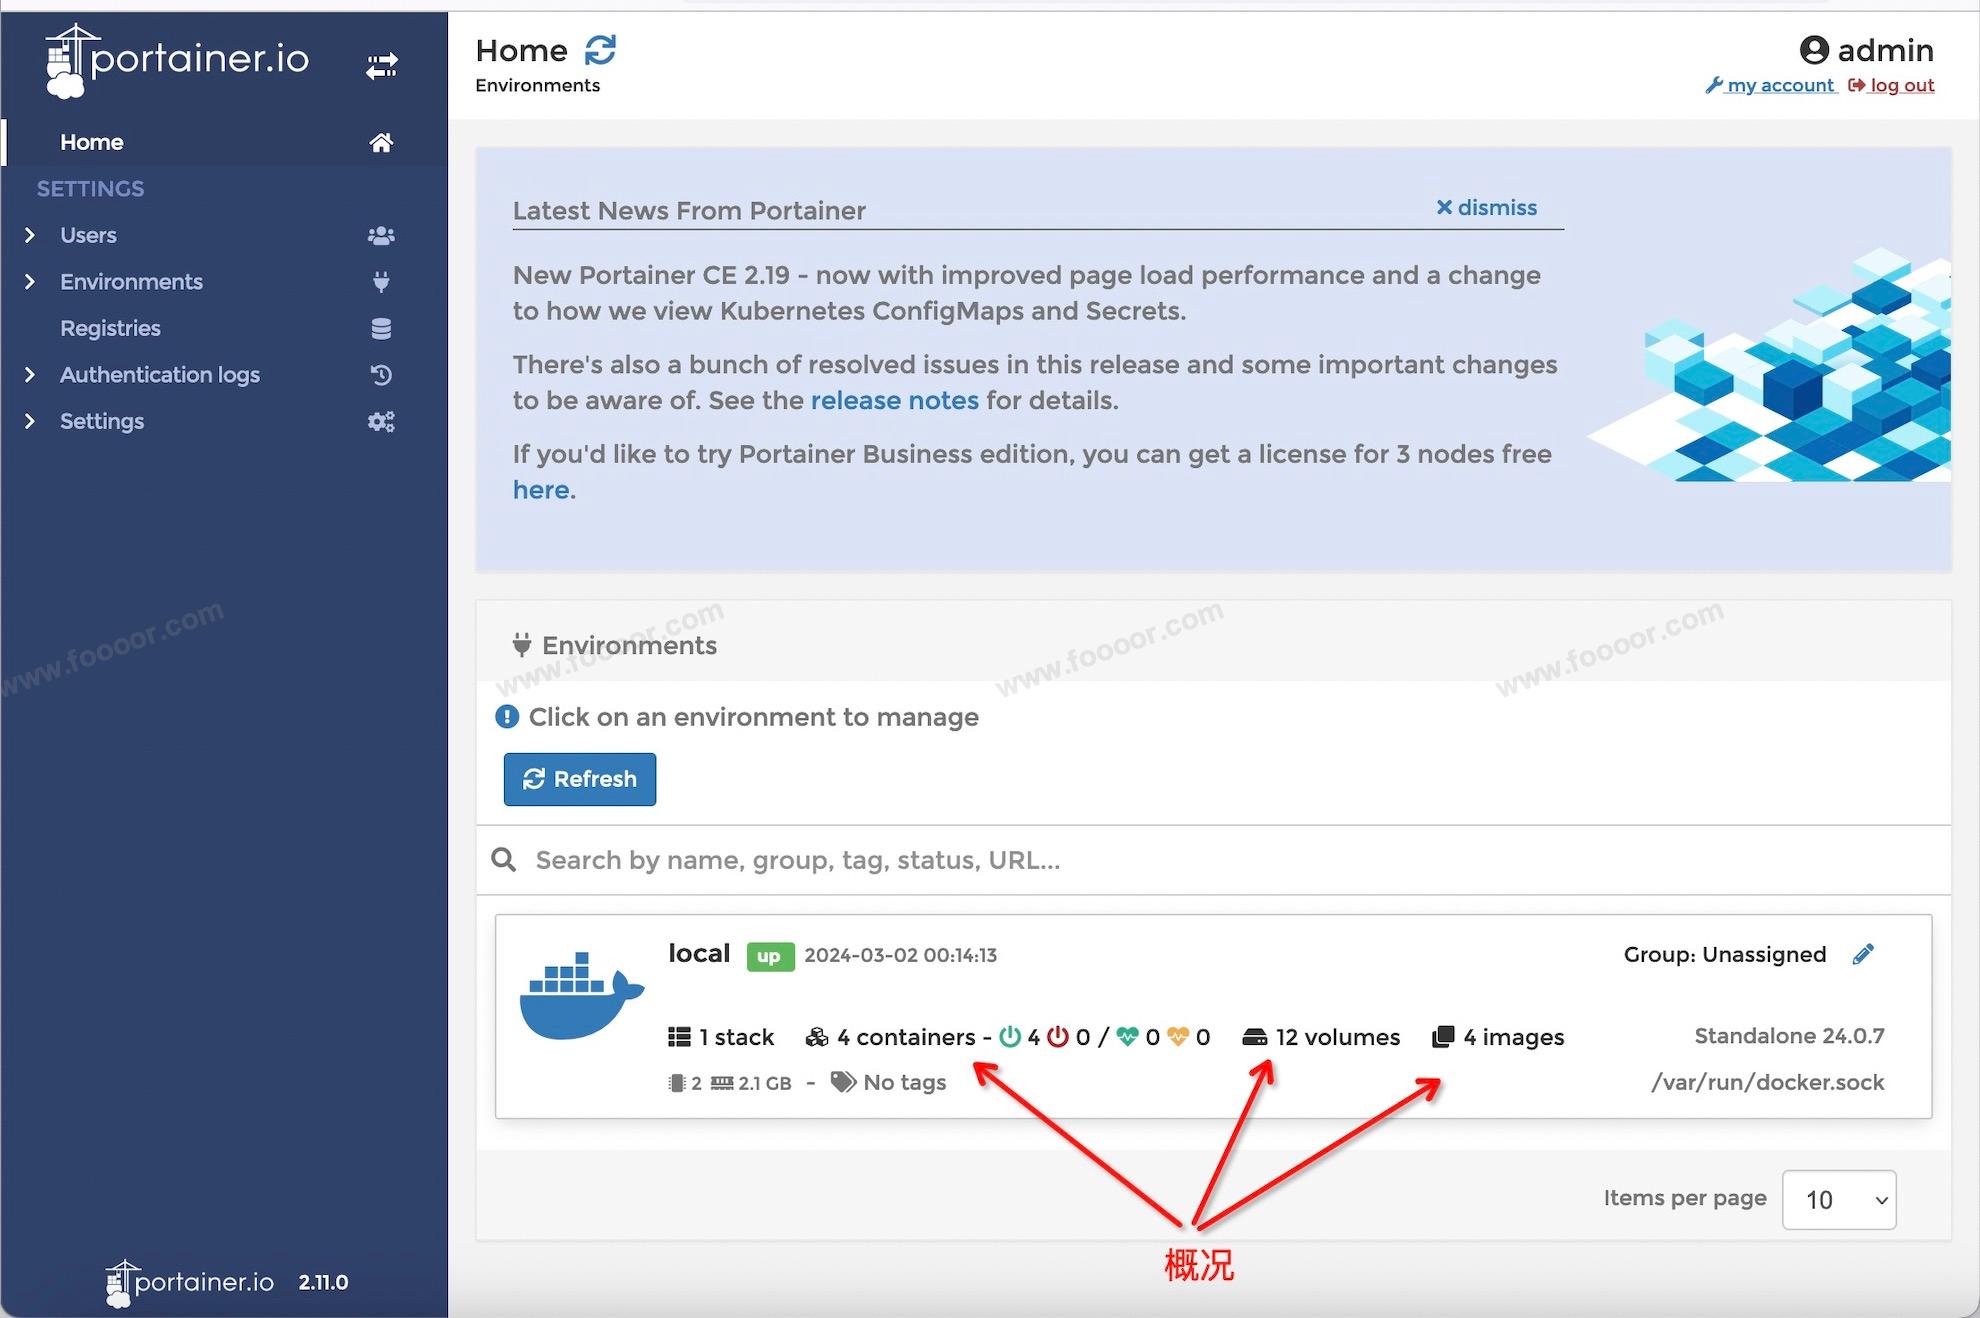Expand the Settings sidebar chevron
Screen dimensions: 1980x1318
(x=30, y=421)
